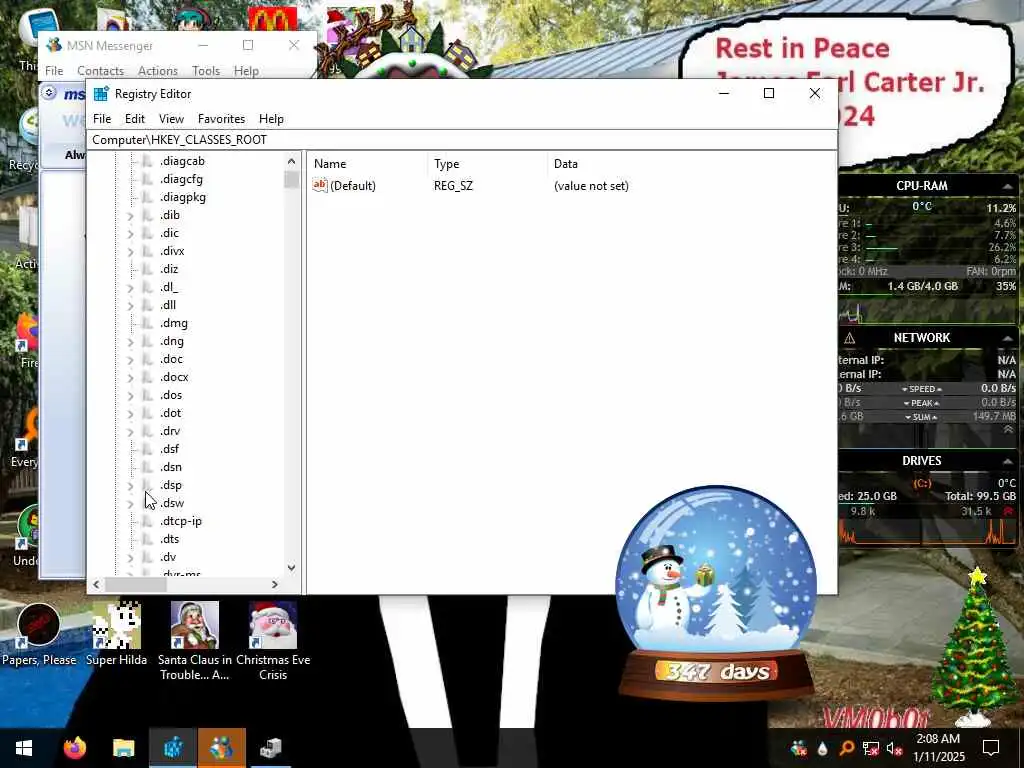Expand the .dv registry key
Image resolution: width=1024 pixels, height=768 pixels.
(130, 558)
